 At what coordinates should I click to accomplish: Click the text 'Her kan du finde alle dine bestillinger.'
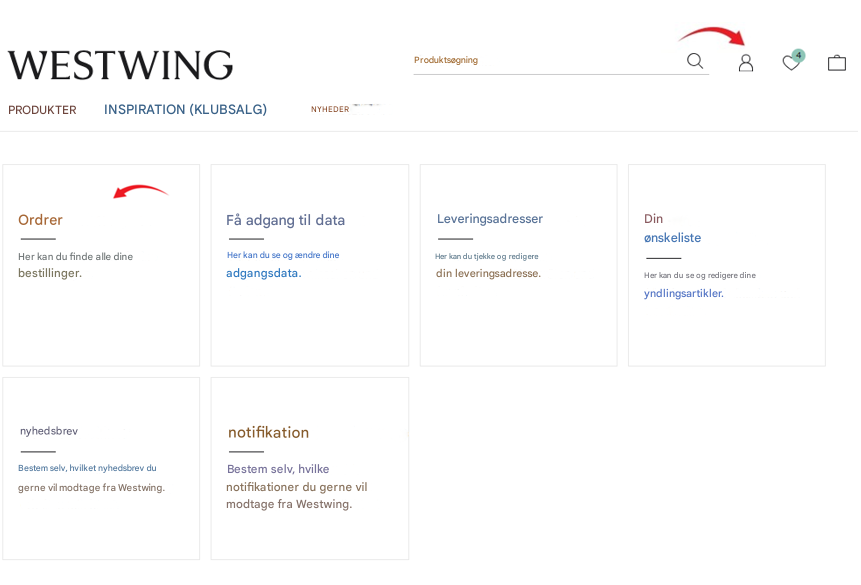(x=75, y=265)
